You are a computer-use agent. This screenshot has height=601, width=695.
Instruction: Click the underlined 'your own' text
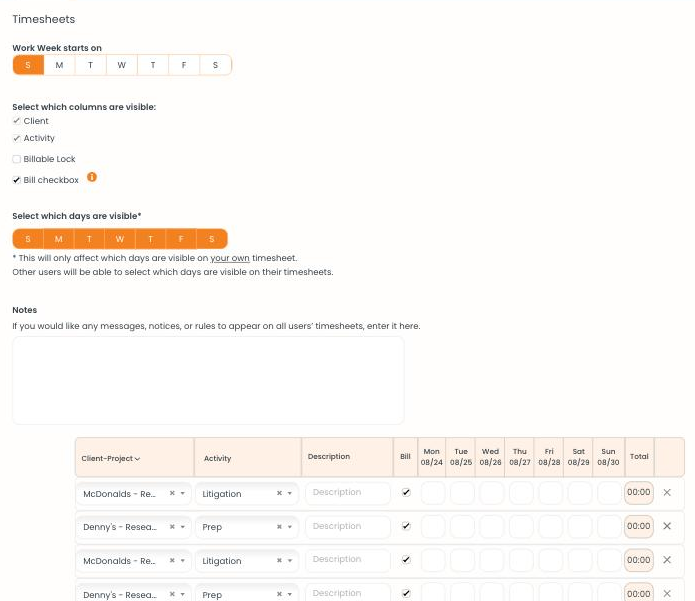(x=230, y=258)
